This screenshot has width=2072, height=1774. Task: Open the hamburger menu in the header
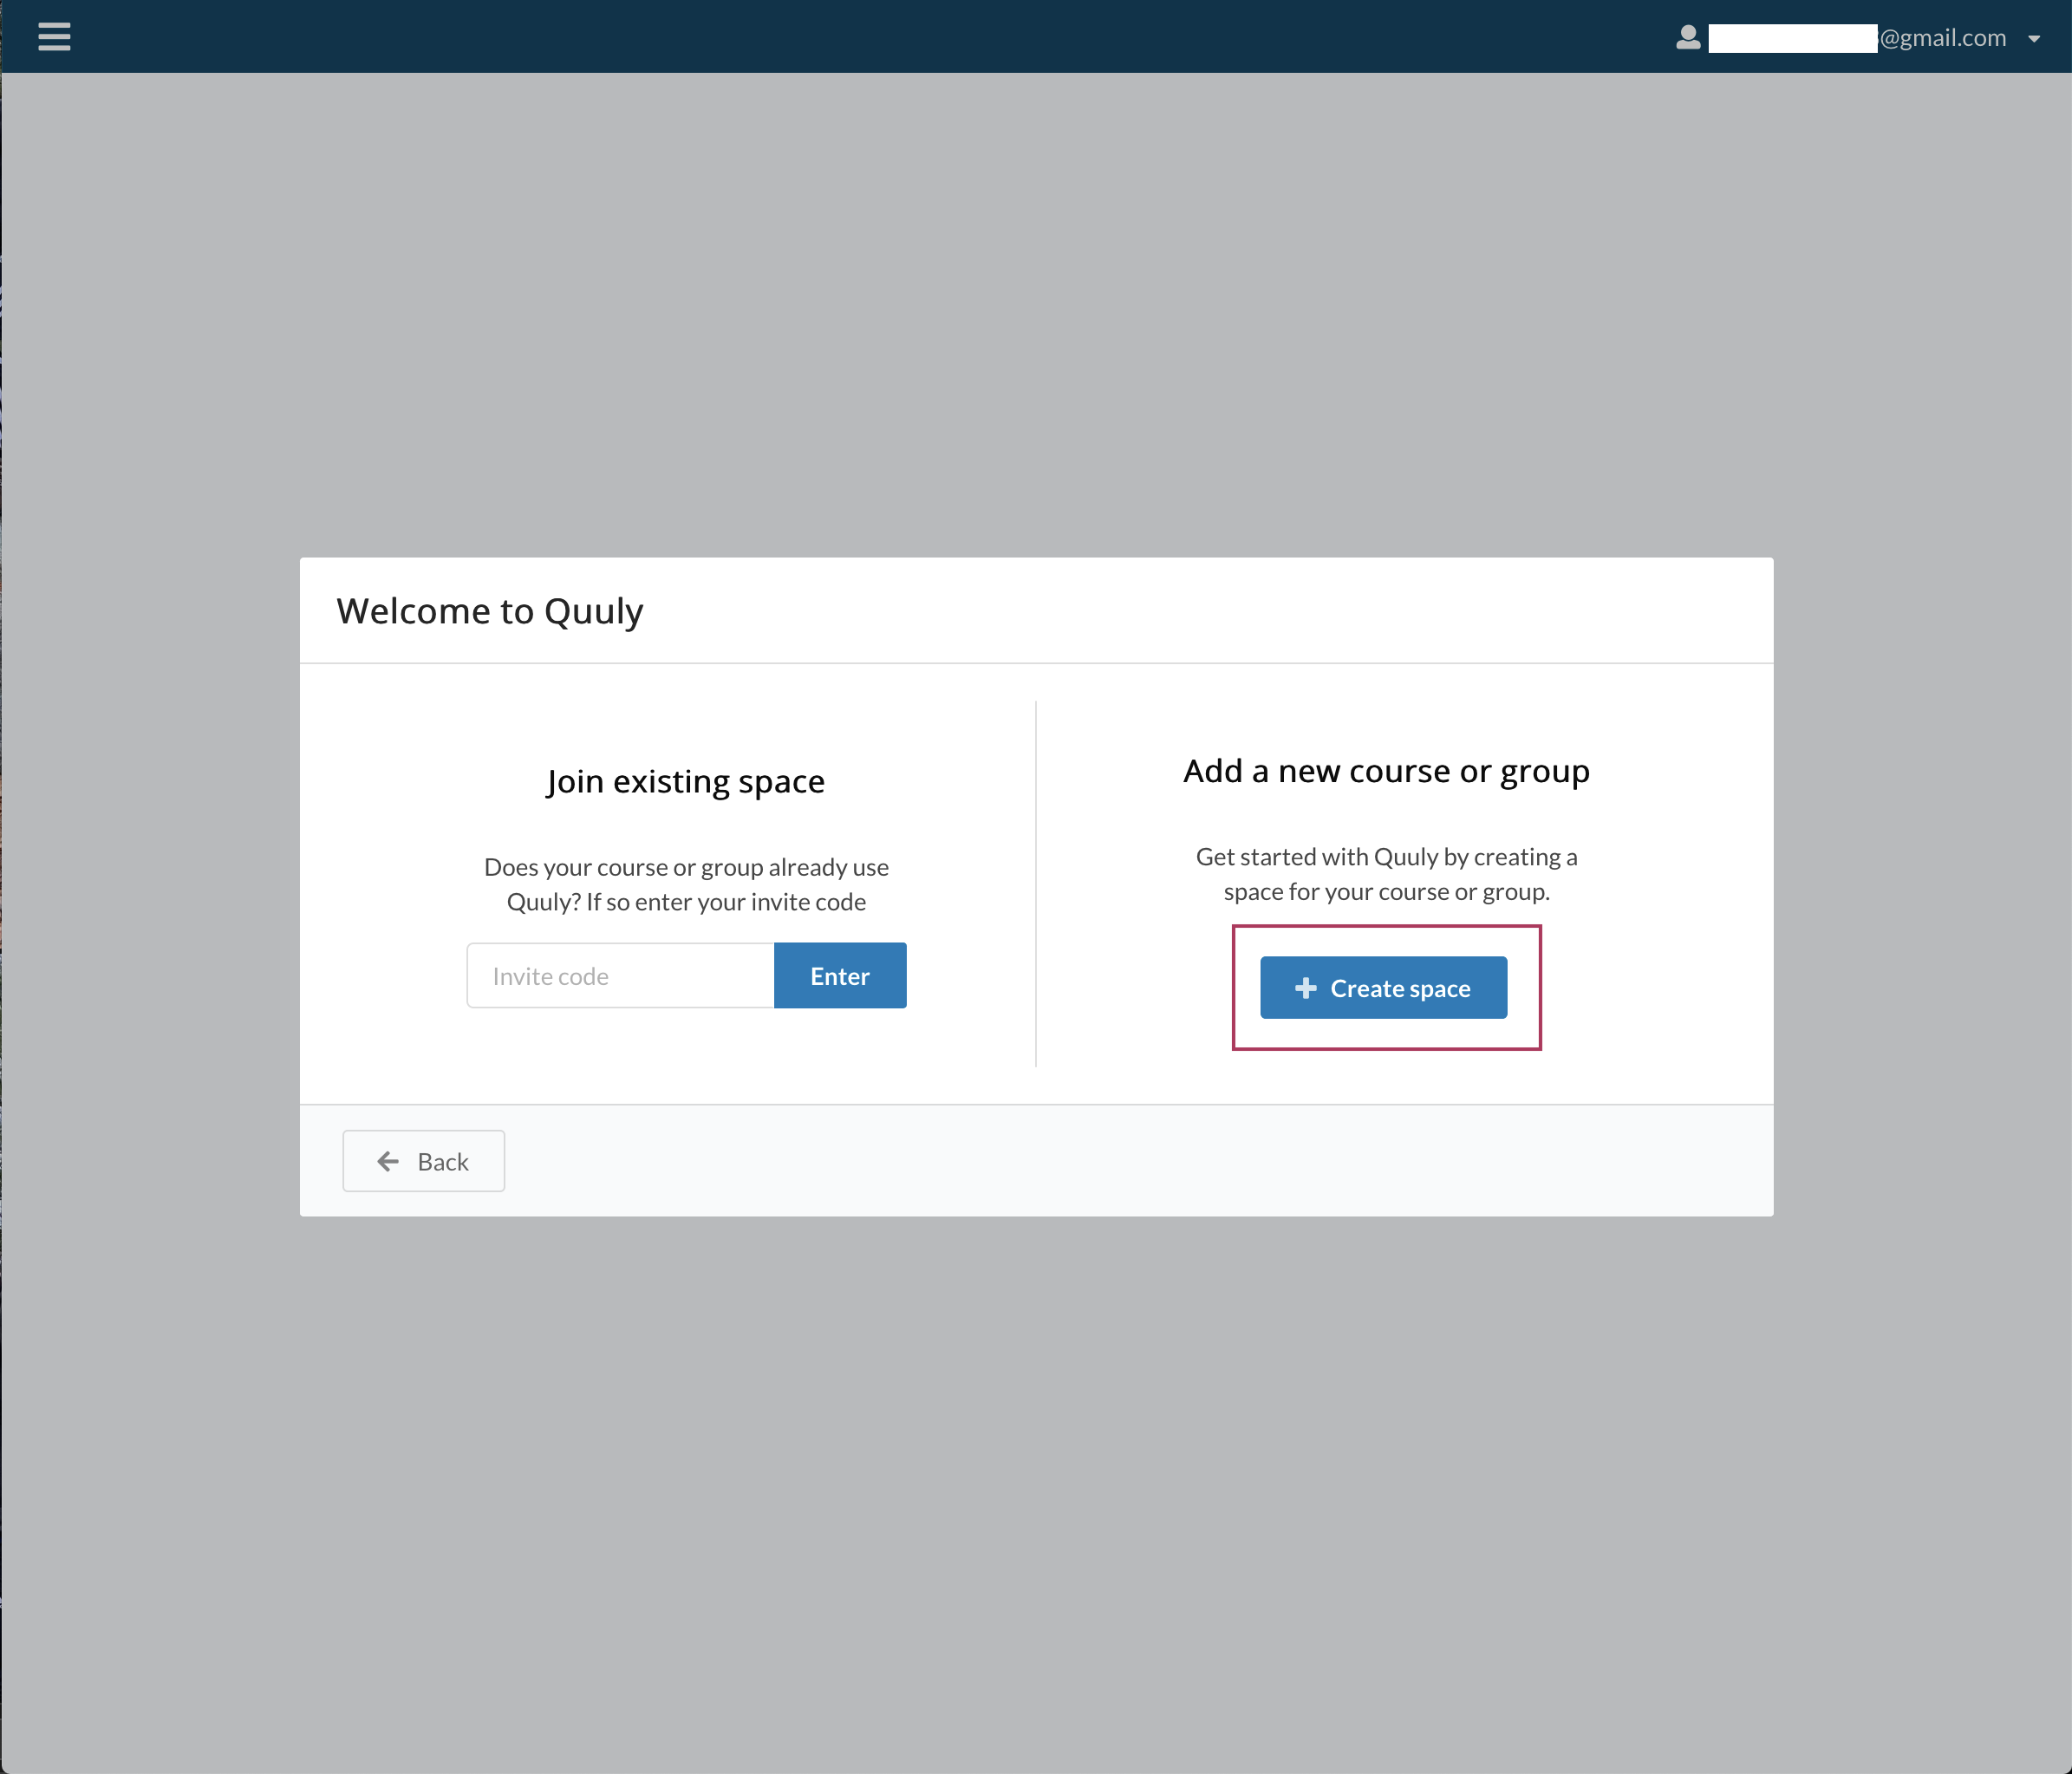[54, 37]
